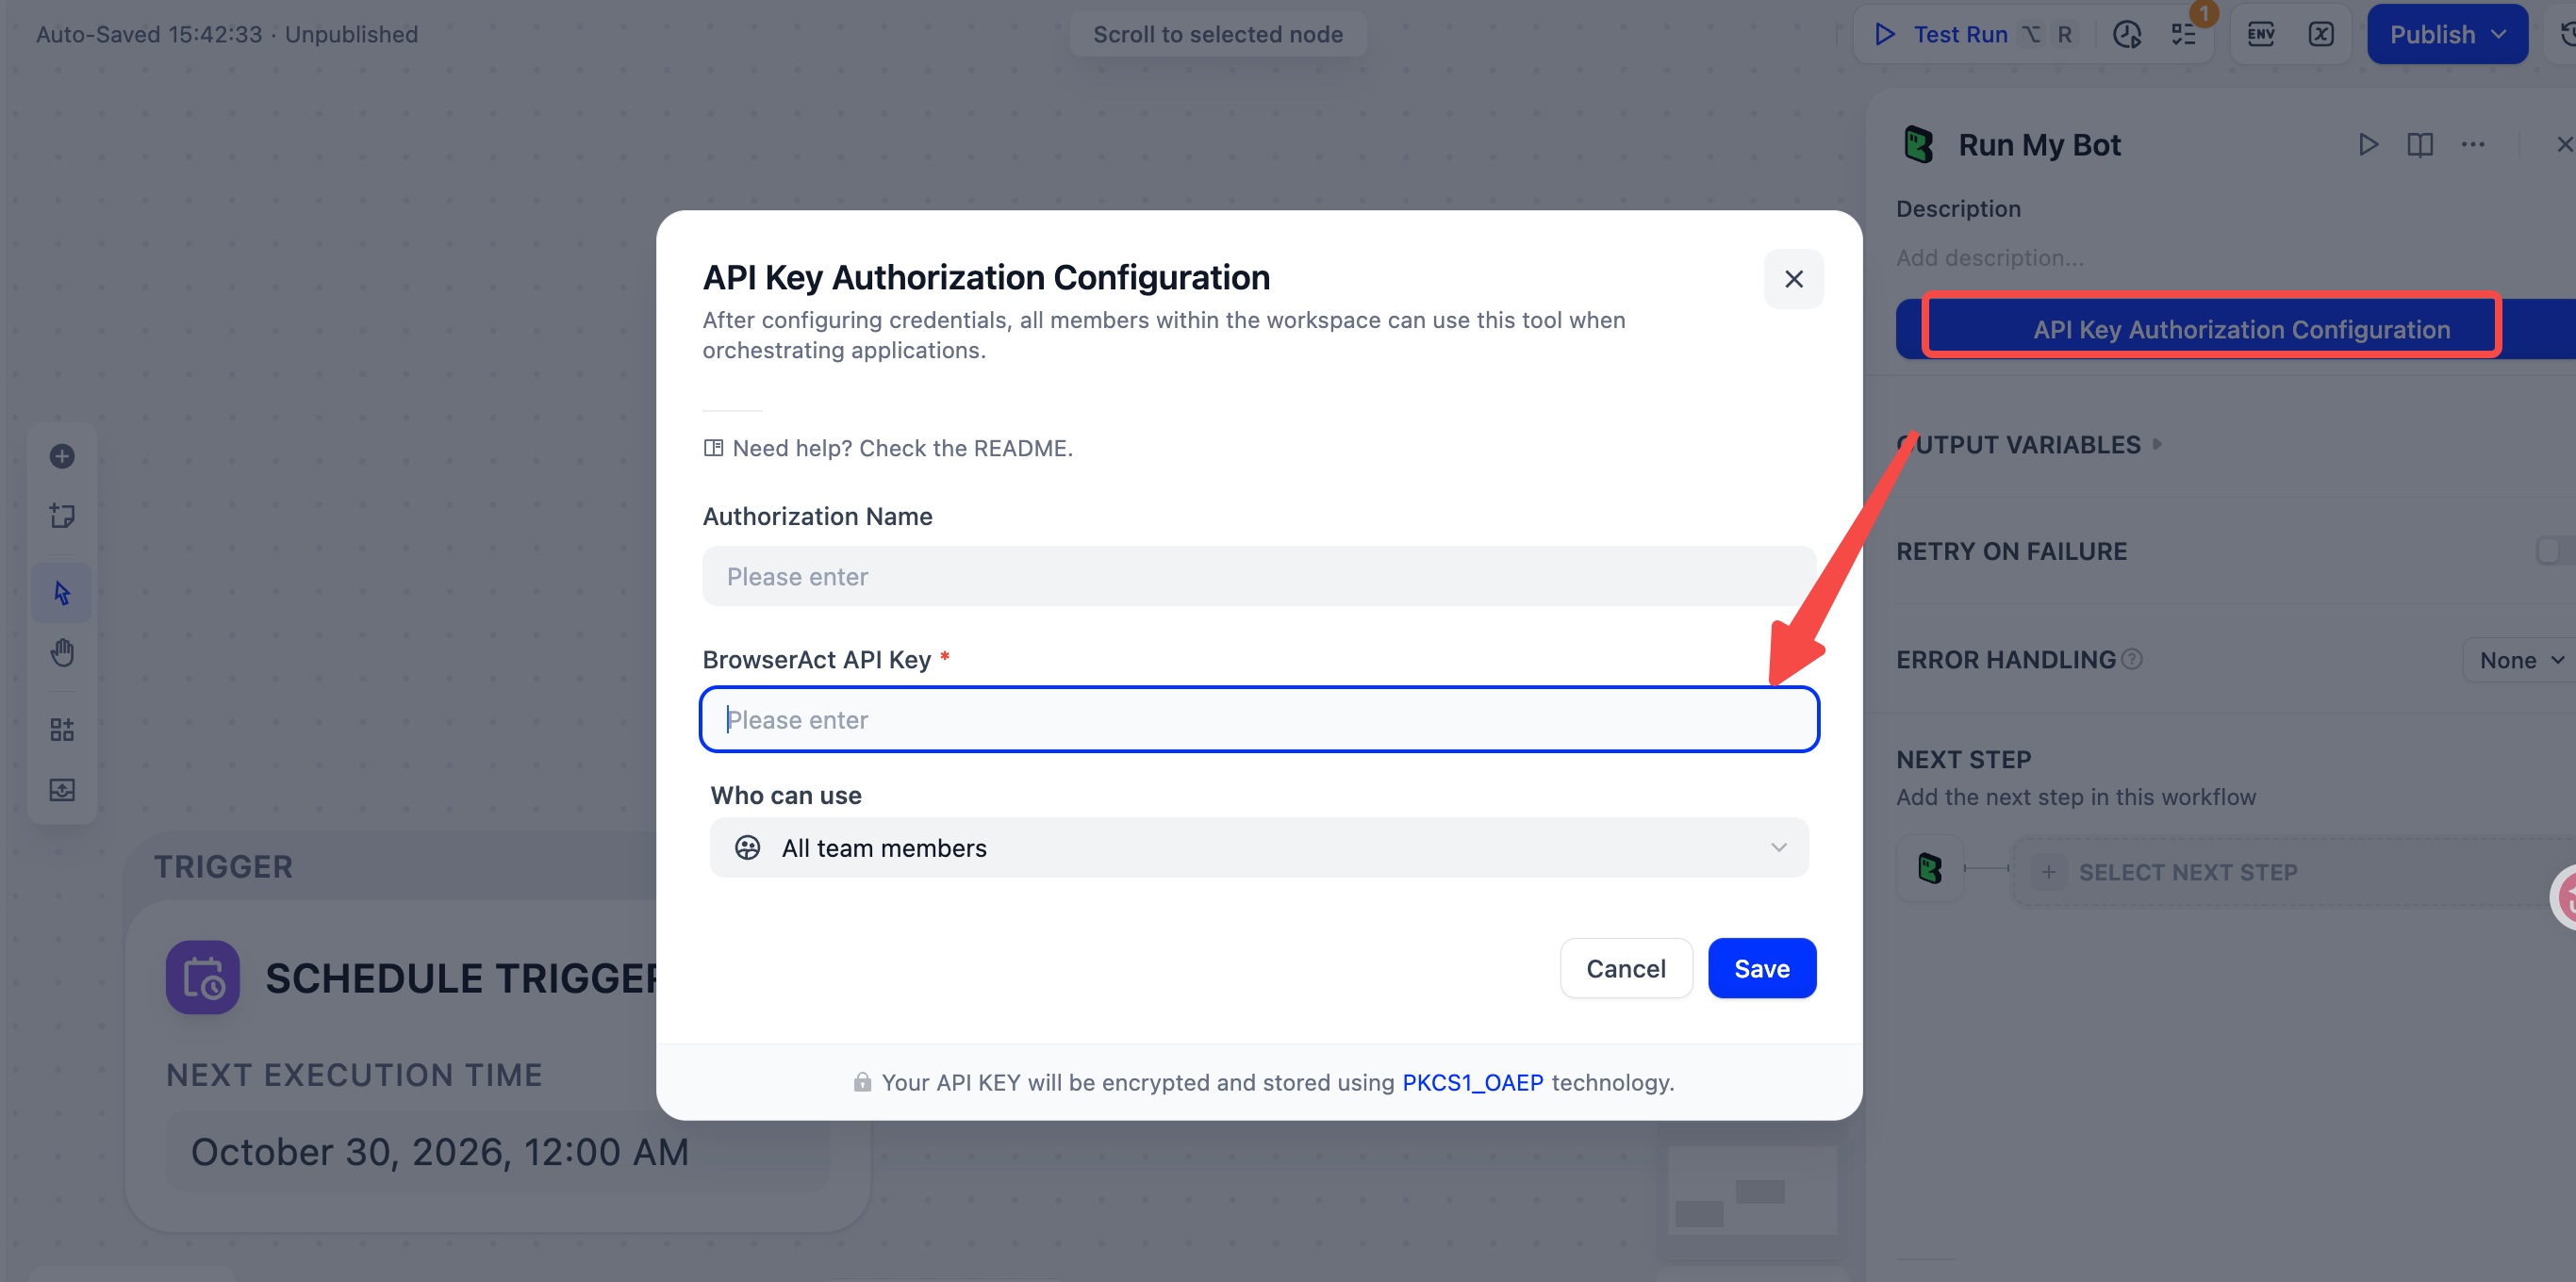Focus the BrowserAct API Key input field
2576x1282 pixels.
tap(1259, 719)
